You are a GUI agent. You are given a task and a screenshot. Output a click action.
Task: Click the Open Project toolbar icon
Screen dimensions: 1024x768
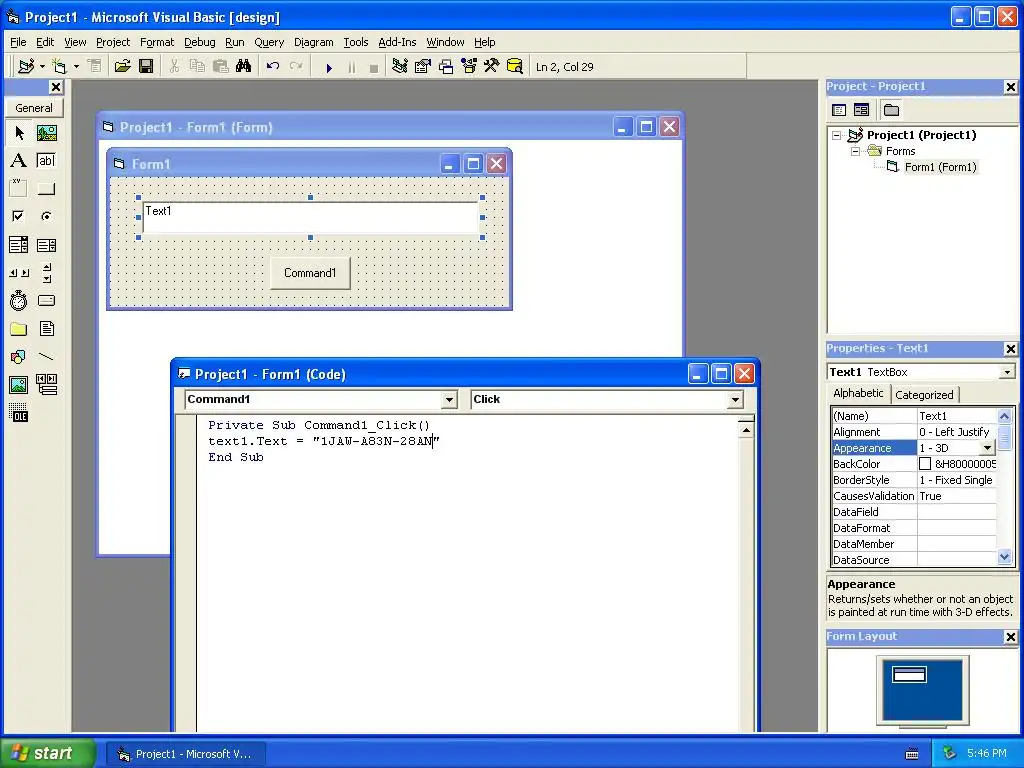click(x=122, y=66)
